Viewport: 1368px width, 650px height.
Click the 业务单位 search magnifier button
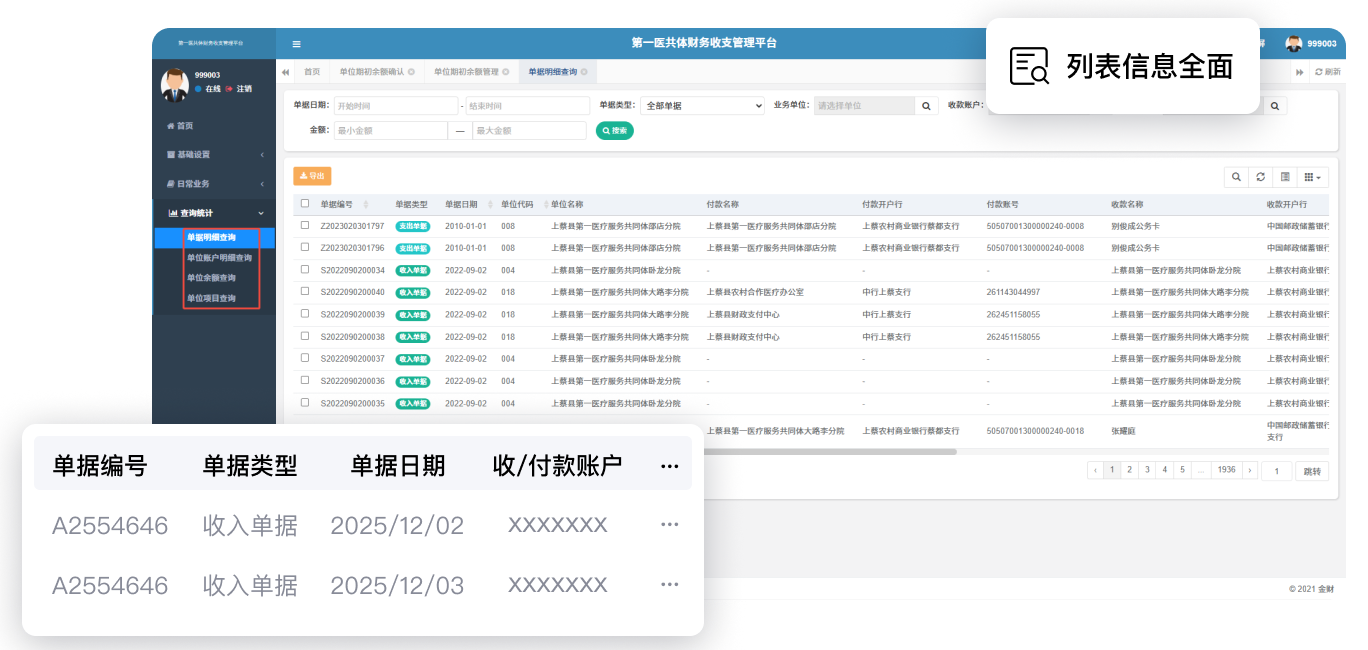tap(927, 105)
